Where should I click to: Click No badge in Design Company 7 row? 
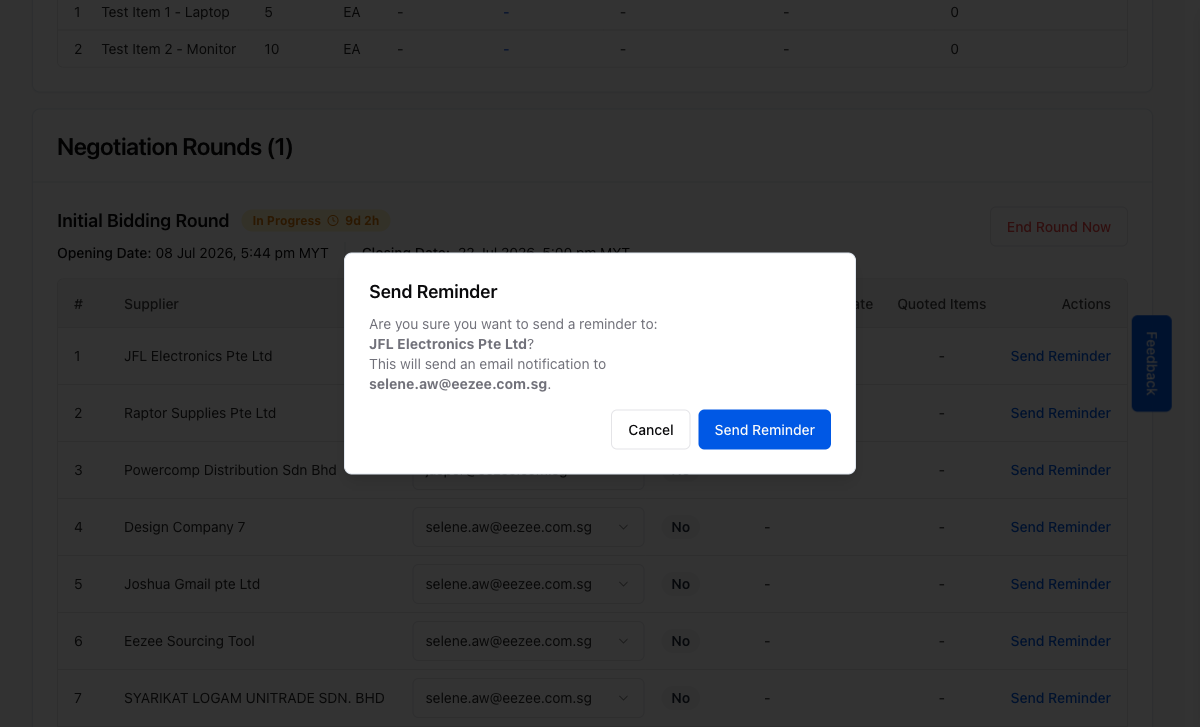coord(681,527)
